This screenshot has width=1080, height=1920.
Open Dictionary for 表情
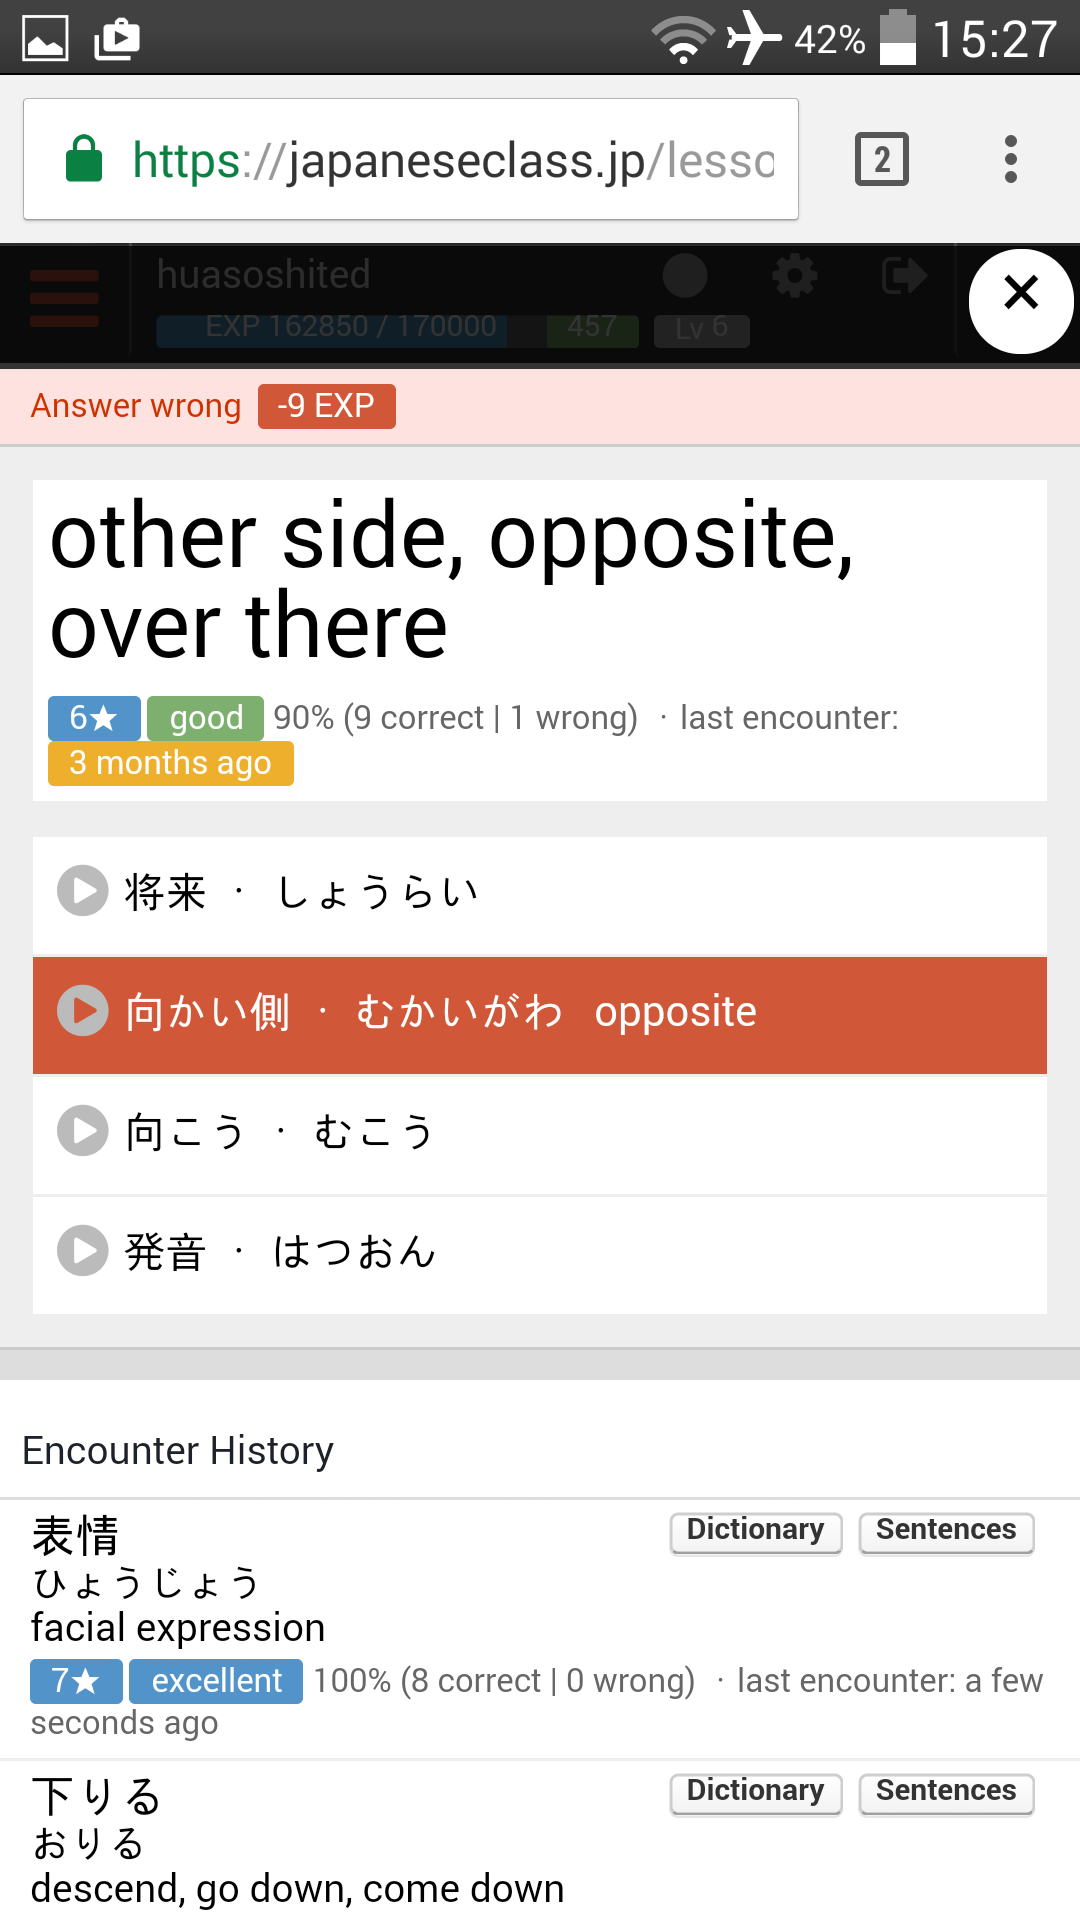point(755,1531)
